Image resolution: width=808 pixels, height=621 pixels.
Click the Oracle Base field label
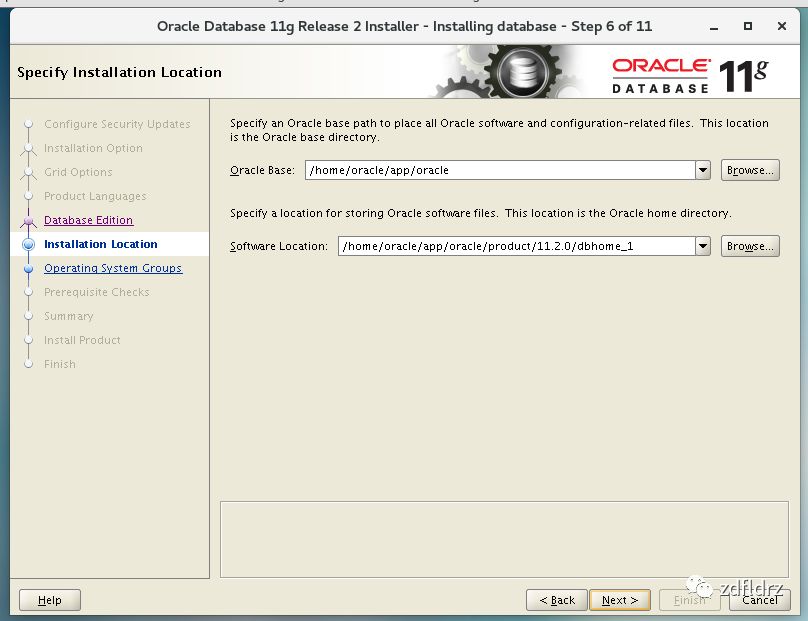(x=262, y=170)
